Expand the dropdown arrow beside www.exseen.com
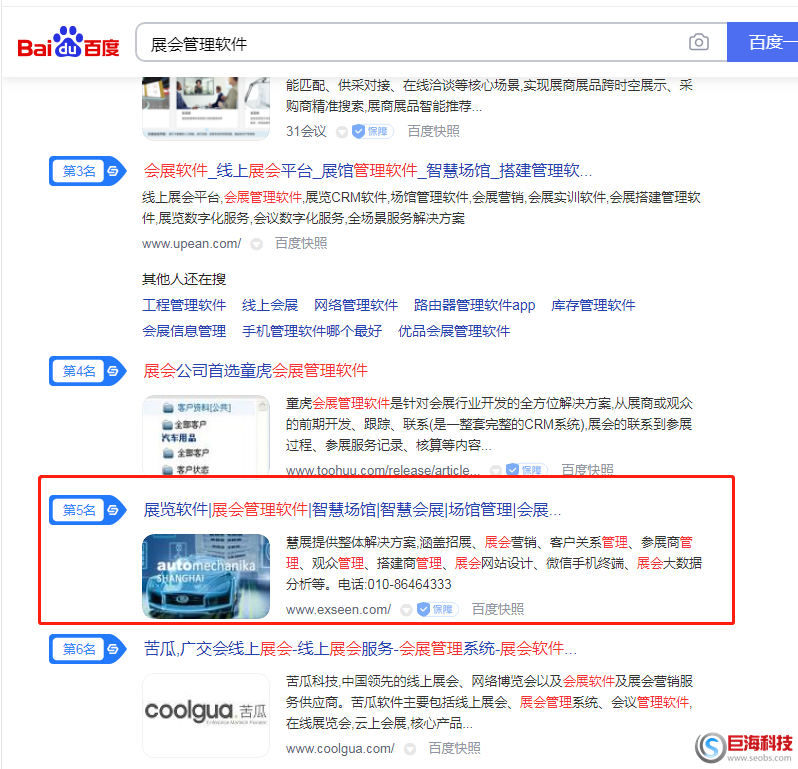The height and width of the screenshot is (769, 798). click(x=406, y=609)
